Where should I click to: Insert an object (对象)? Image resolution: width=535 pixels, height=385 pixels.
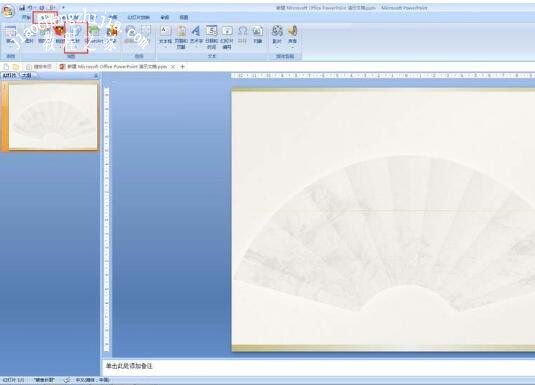click(x=258, y=34)
